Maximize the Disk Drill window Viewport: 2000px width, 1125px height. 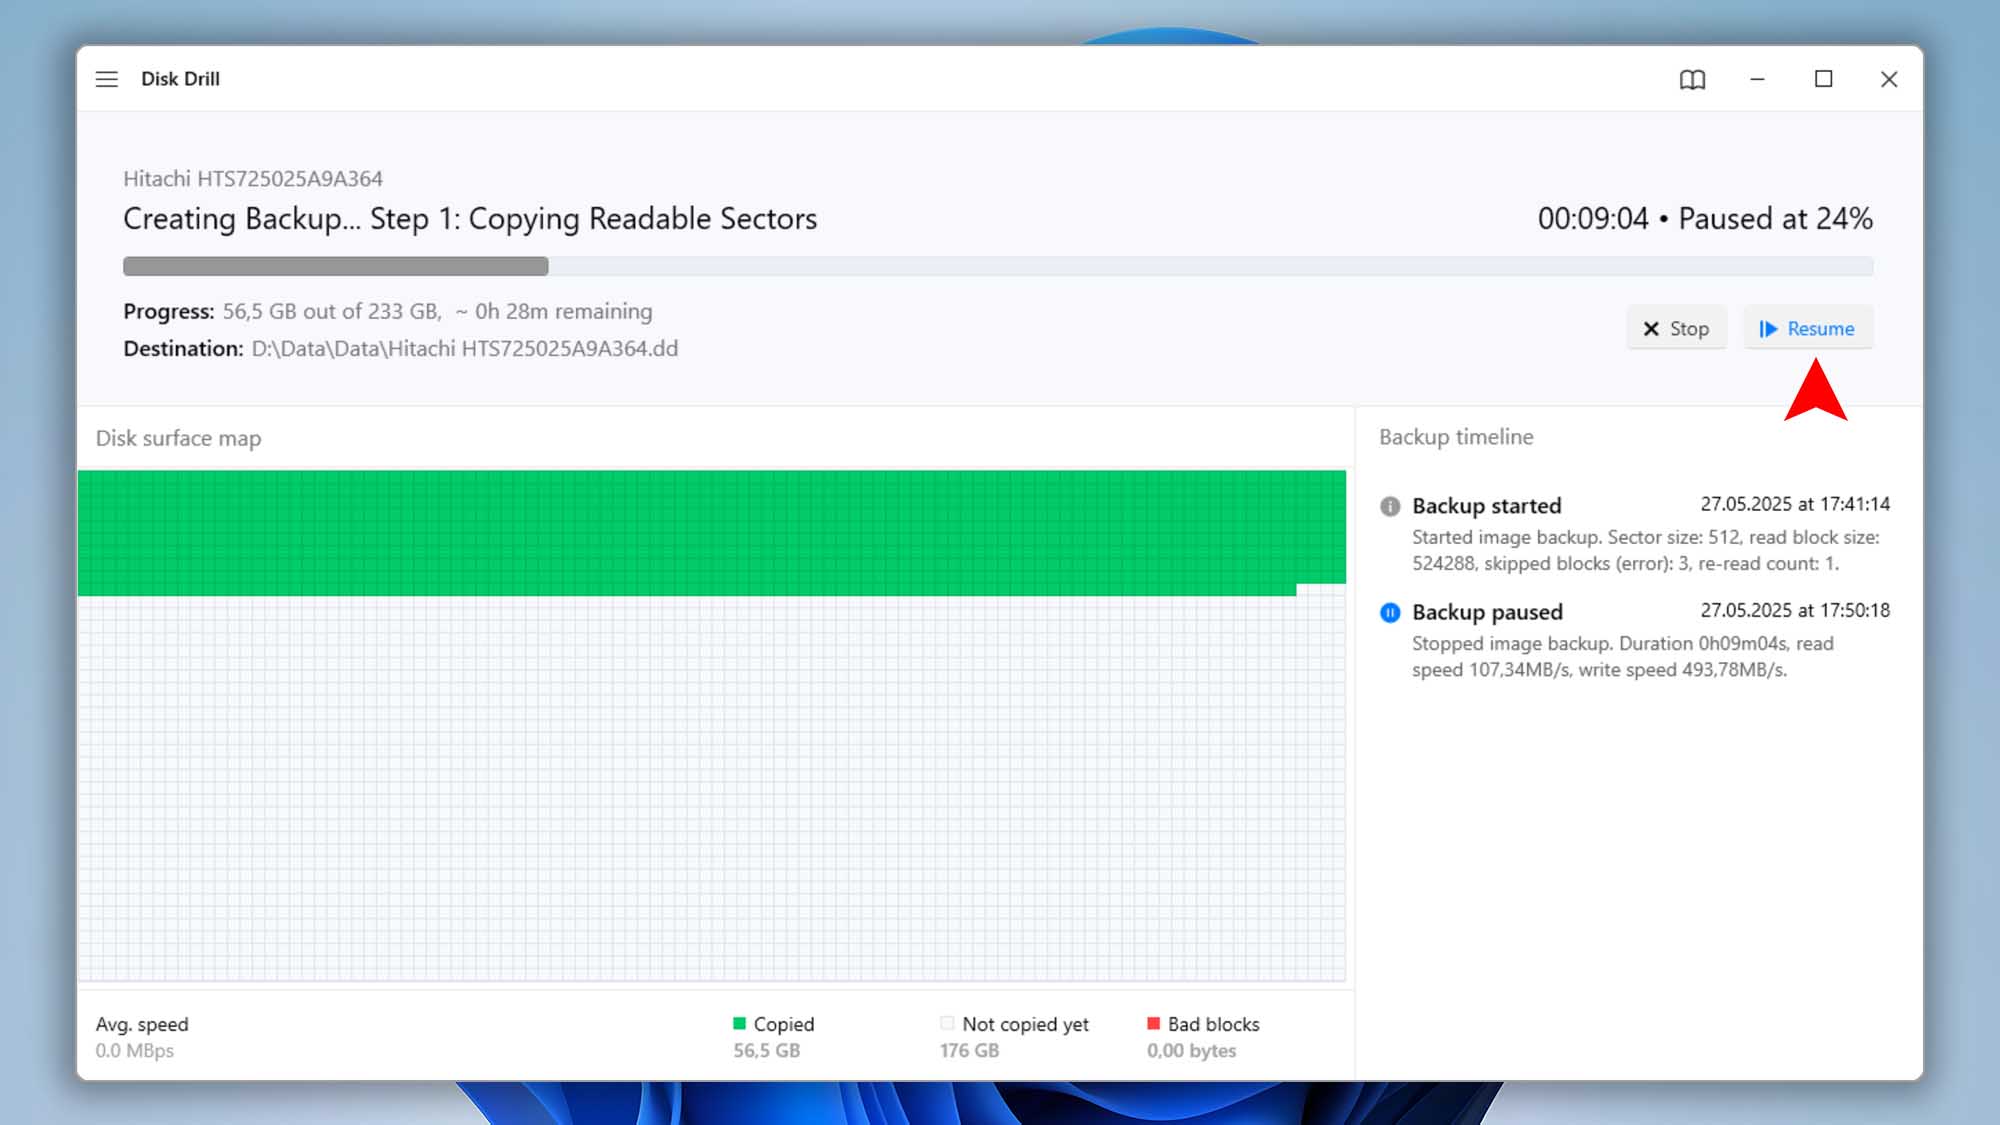[x=1823, y=79]
